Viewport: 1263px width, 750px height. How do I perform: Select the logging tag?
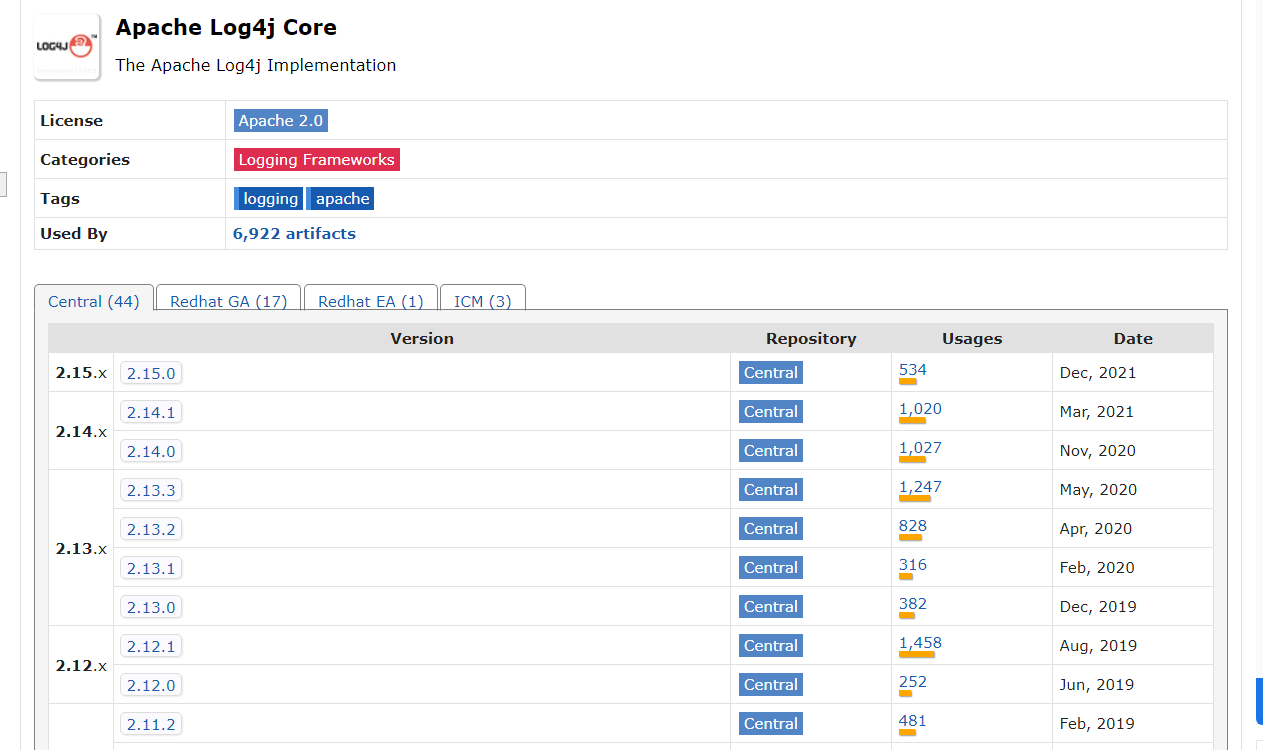click(x=269, y=199)
